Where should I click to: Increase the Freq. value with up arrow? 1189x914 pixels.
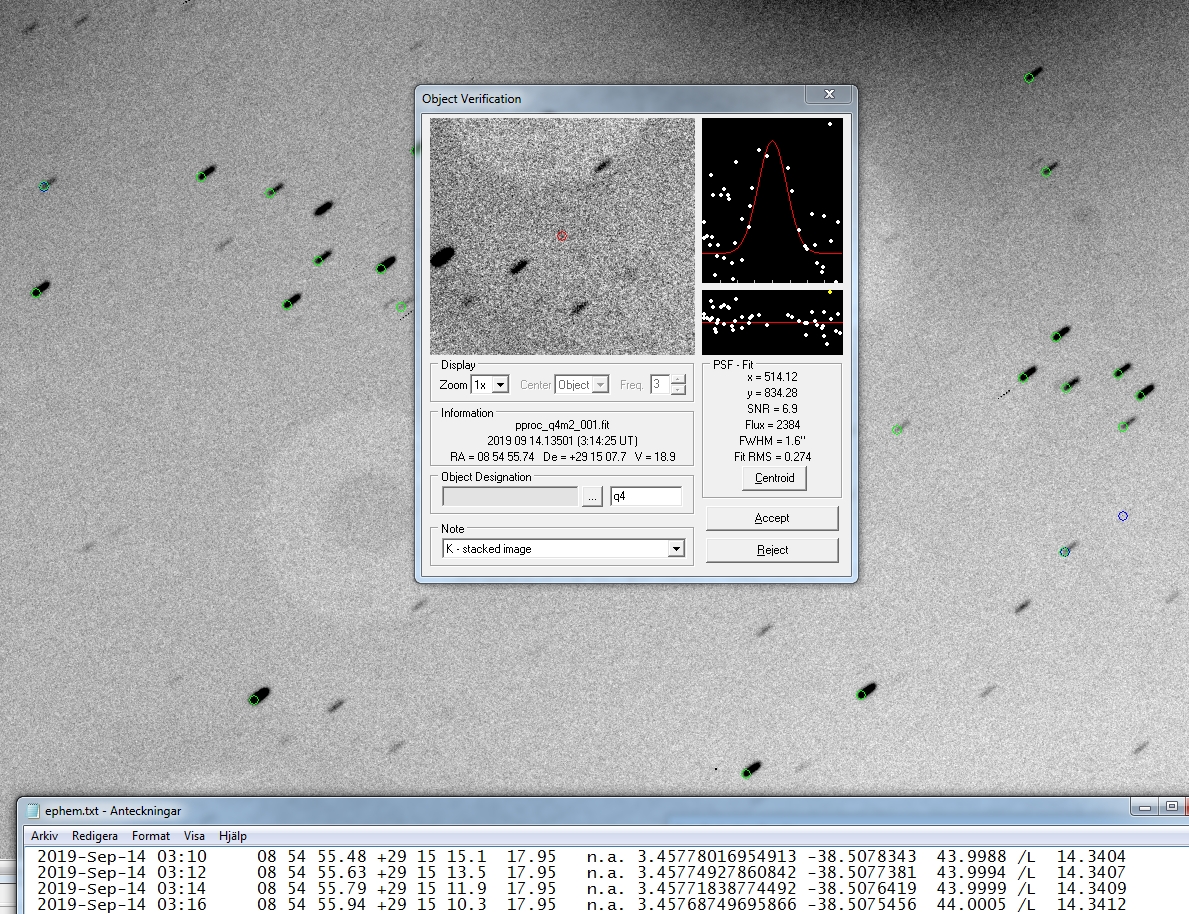tap(679, 379)
